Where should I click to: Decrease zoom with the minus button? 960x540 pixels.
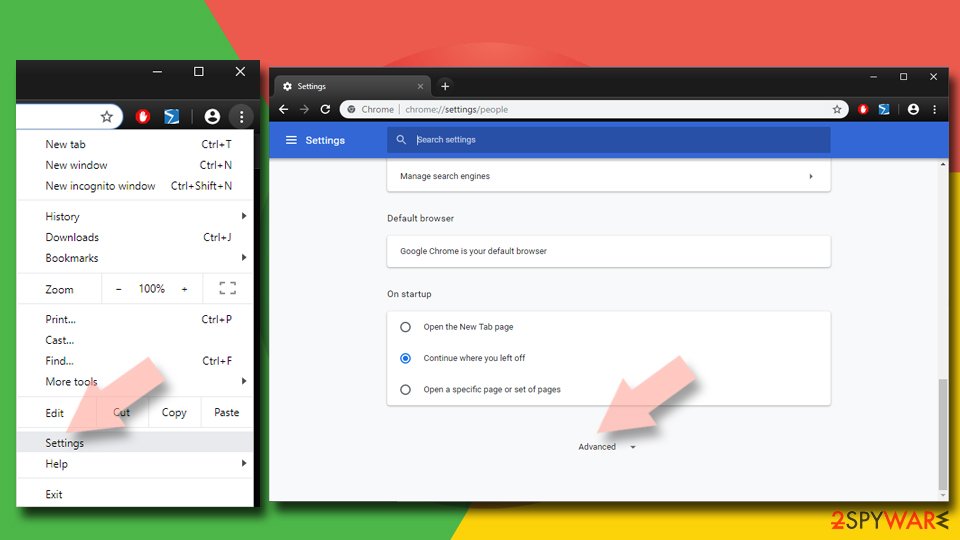pos(119,289)
